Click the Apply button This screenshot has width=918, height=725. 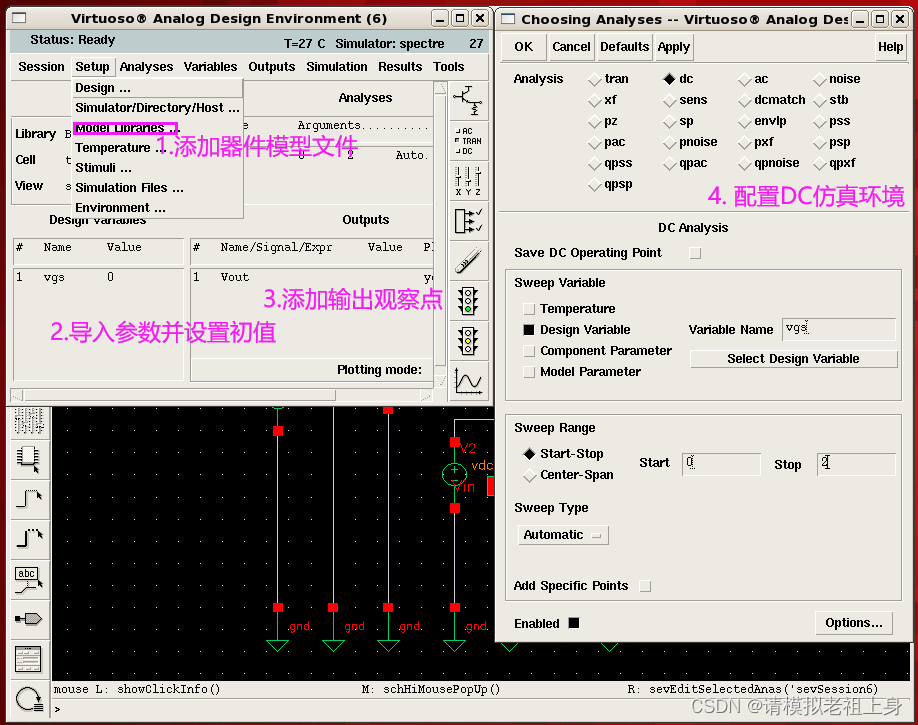click(673, 46)
